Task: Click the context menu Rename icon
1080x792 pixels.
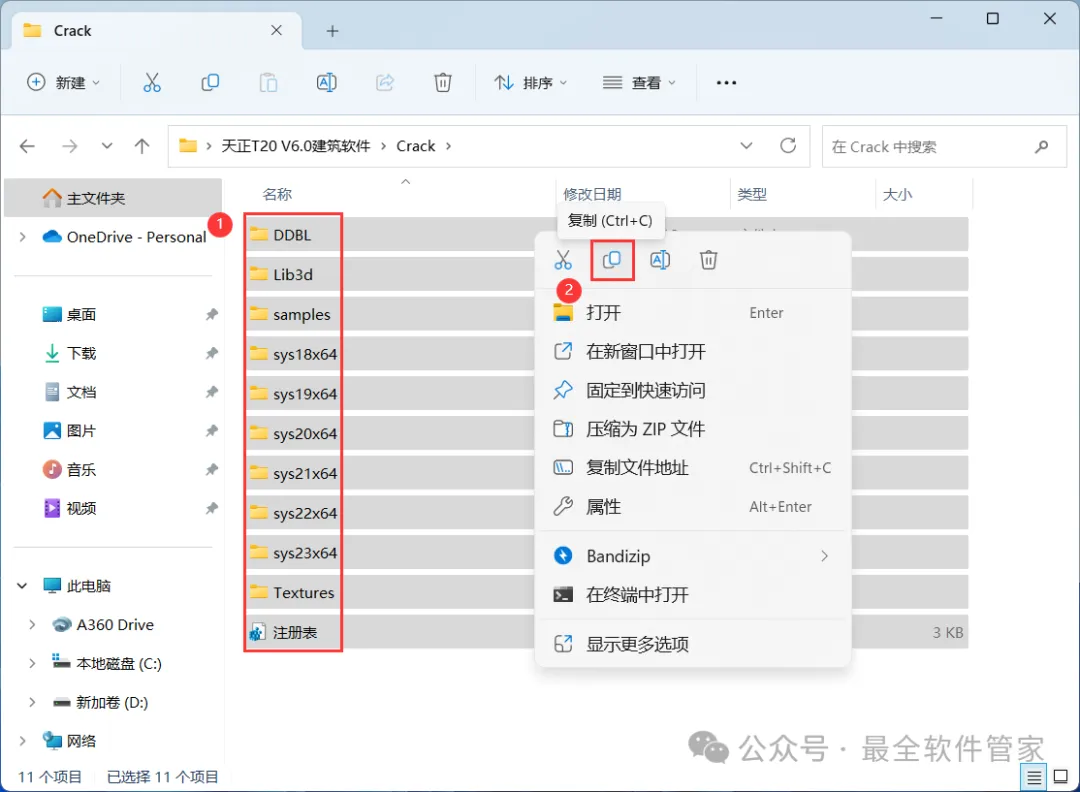Action: (x=660, y=260)
